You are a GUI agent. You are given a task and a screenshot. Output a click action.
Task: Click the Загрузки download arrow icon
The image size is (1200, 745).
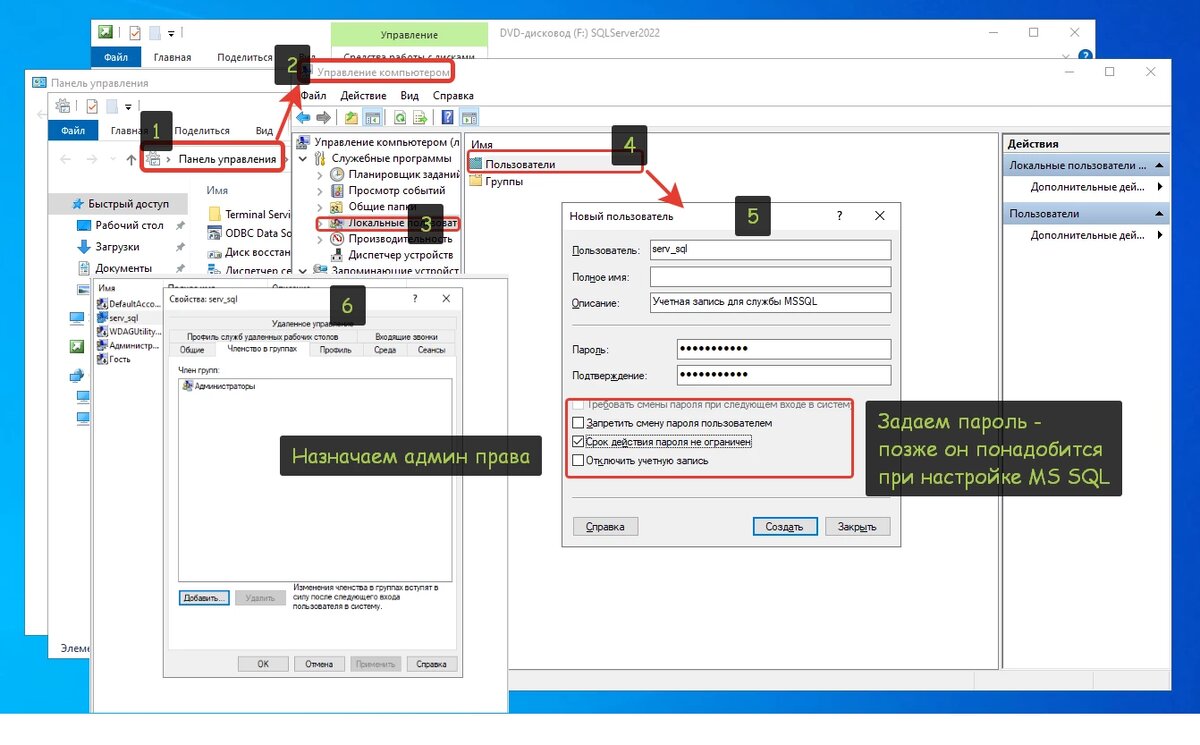pos(85,246)
